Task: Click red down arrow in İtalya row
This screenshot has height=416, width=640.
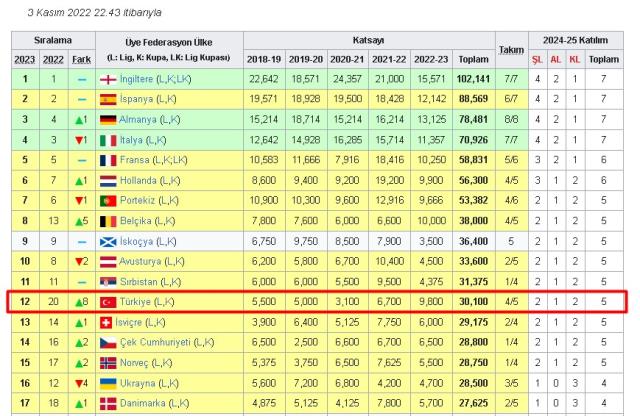Action: pyautogui.click(x=79, y=140)
